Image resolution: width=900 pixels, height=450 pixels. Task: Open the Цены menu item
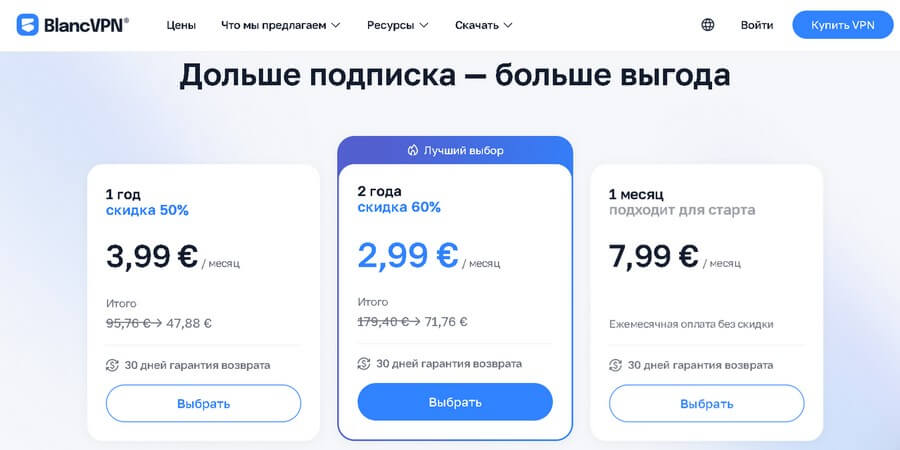(x=181, y=25)
